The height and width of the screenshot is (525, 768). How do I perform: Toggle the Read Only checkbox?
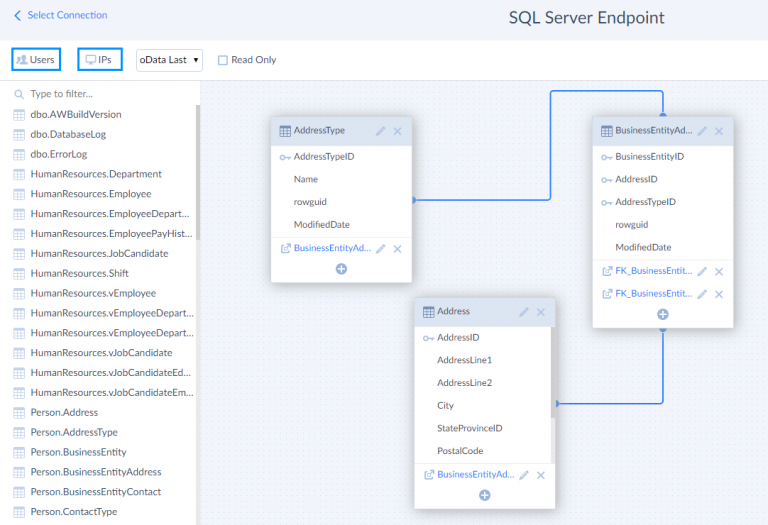coord(223,60)
